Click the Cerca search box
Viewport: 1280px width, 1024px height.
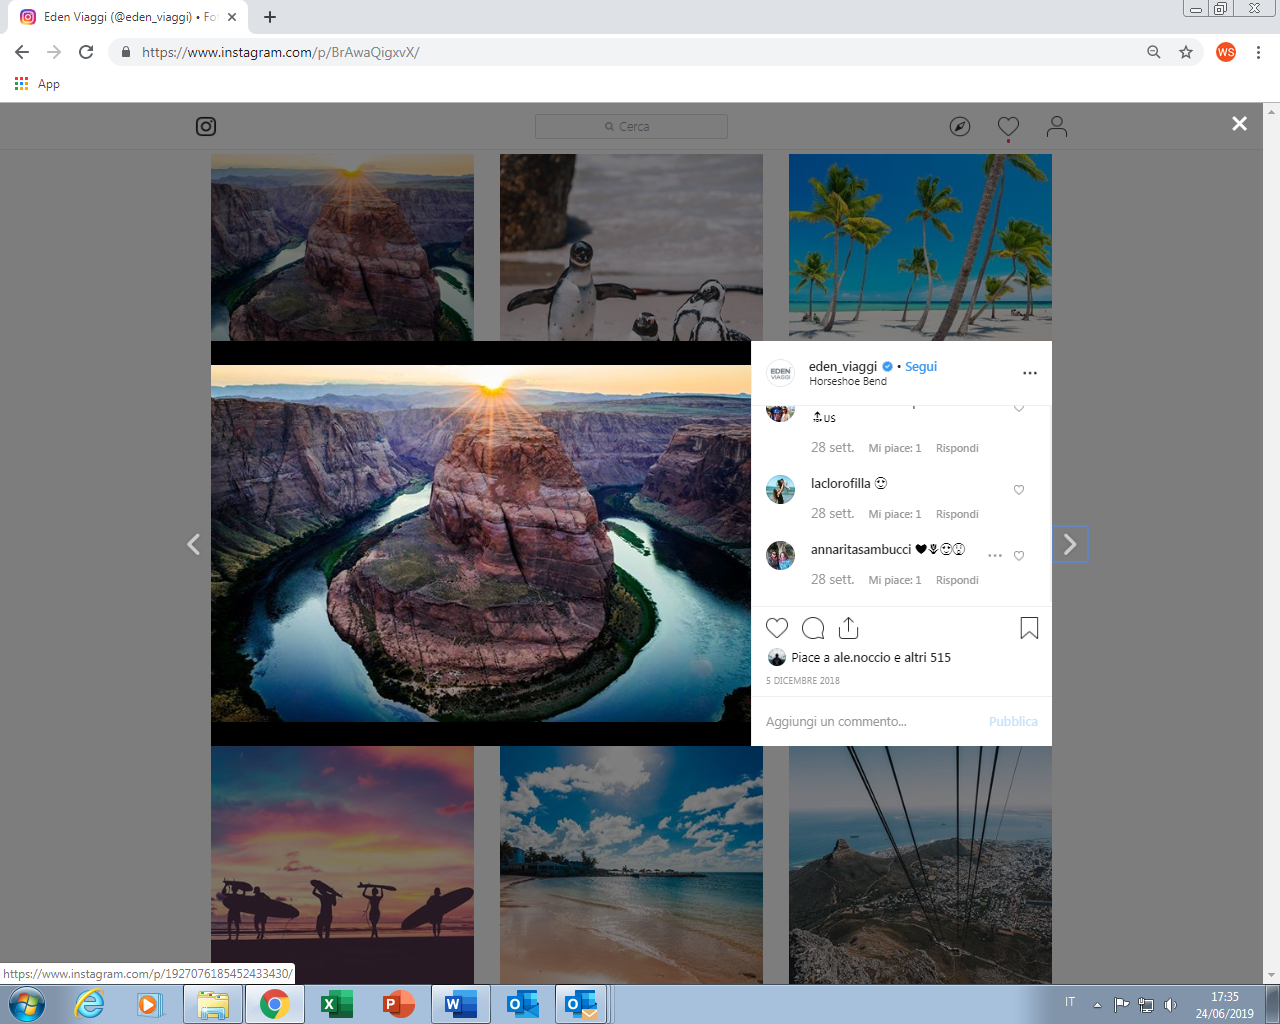(631, 126)
